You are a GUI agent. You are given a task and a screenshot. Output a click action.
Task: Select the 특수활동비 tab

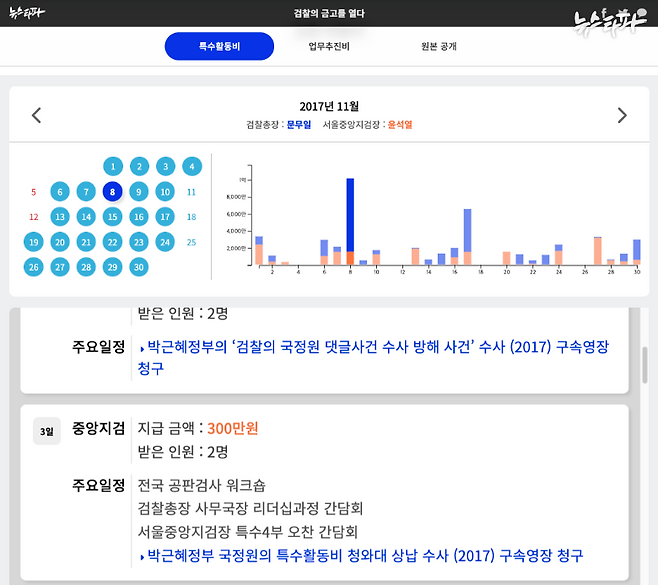click(x=219, y=46)
